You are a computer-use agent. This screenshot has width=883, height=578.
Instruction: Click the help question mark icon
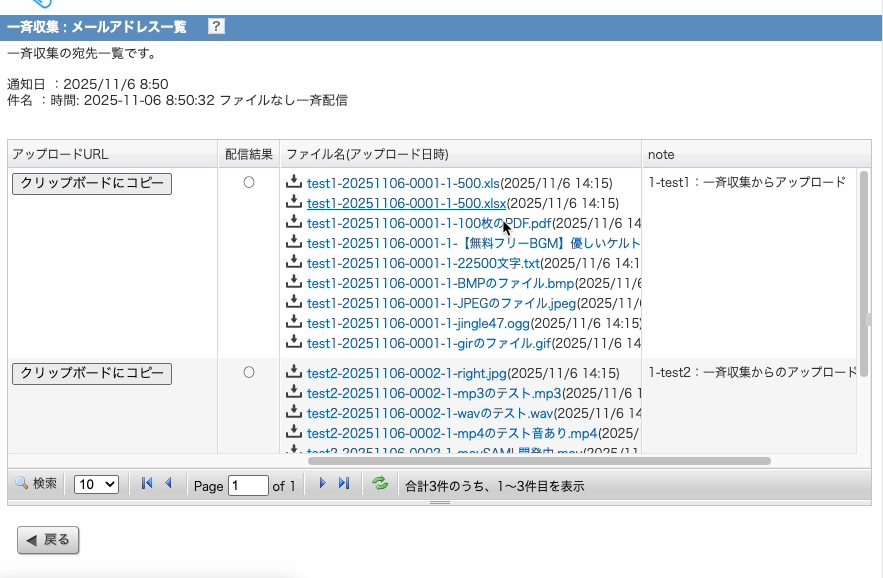216,27
